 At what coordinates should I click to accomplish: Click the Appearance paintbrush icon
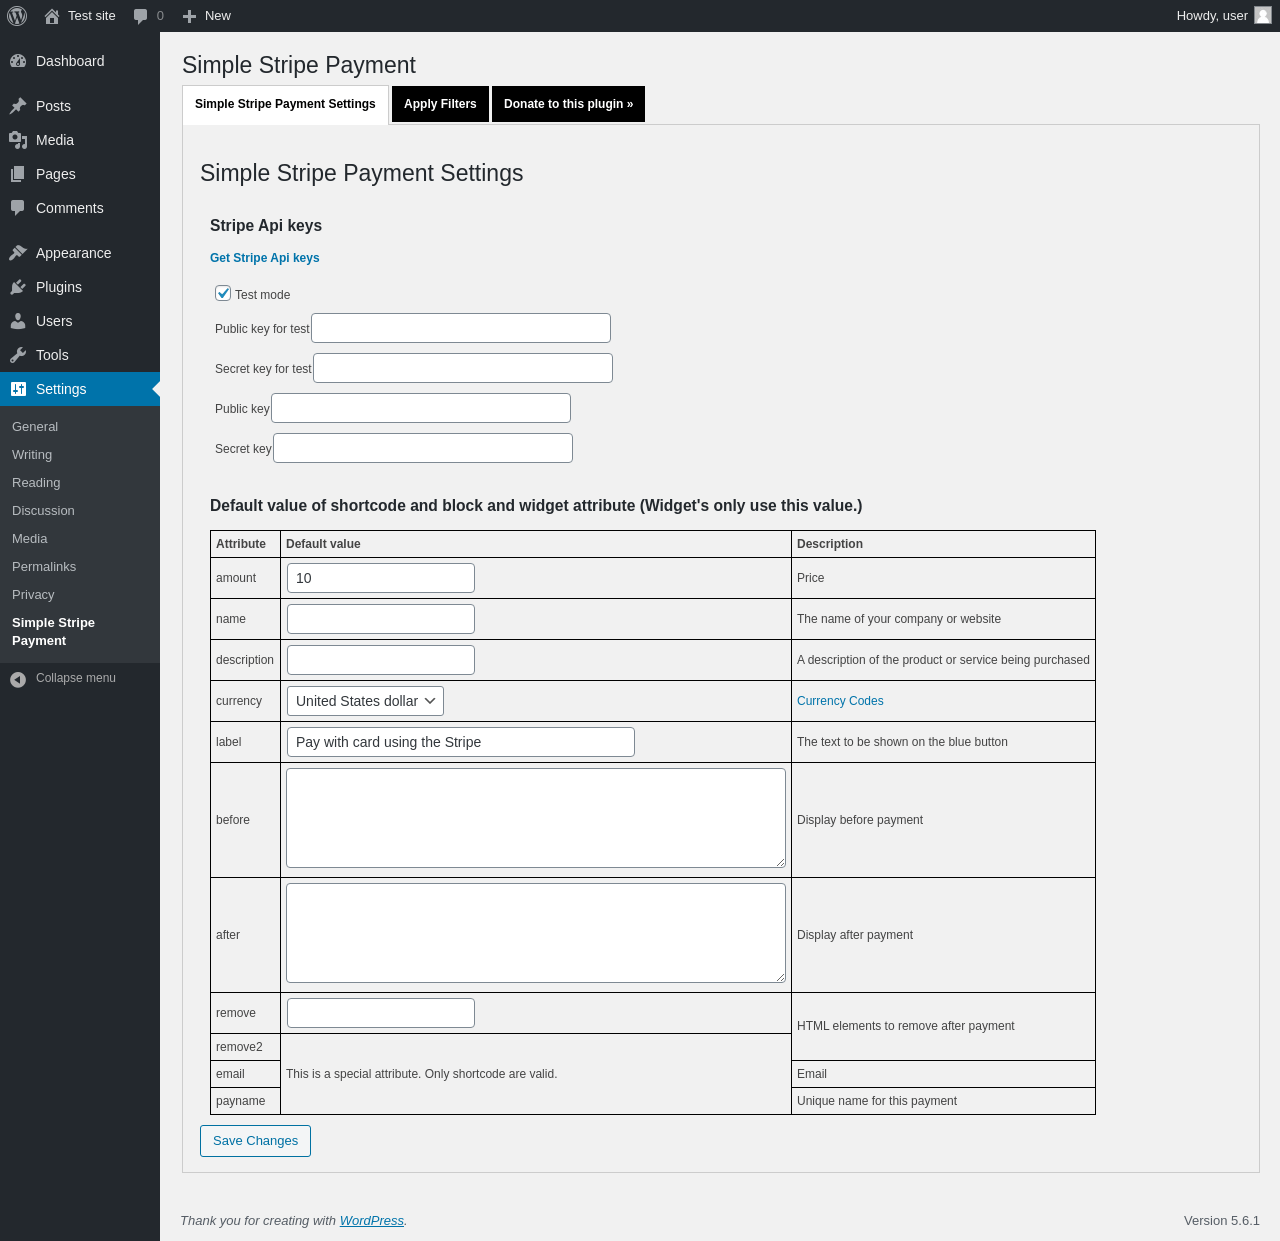click(18, 253)
